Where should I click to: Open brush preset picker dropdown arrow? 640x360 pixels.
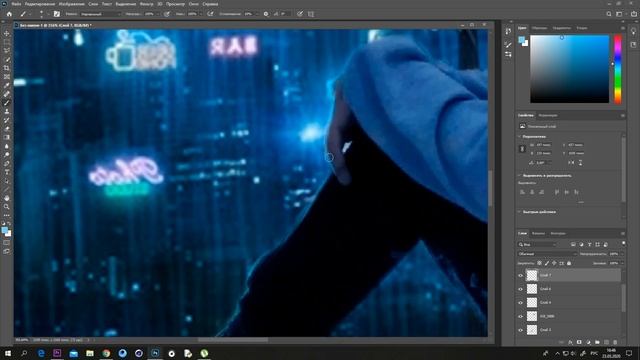click(x=47, y=14)
